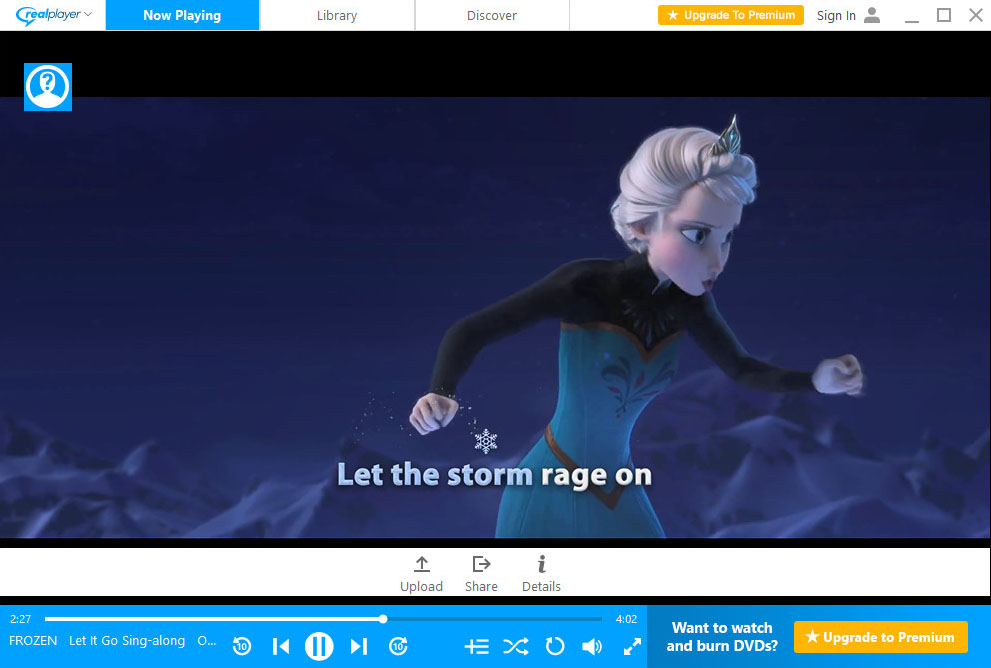
Task: Mute the volume speaker icon
Action: coord(592,646)
